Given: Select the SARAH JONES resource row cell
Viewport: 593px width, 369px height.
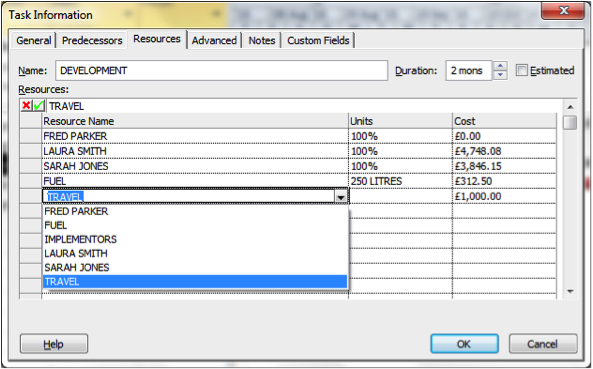Looking at the screenshot, I should coord(195,166).
